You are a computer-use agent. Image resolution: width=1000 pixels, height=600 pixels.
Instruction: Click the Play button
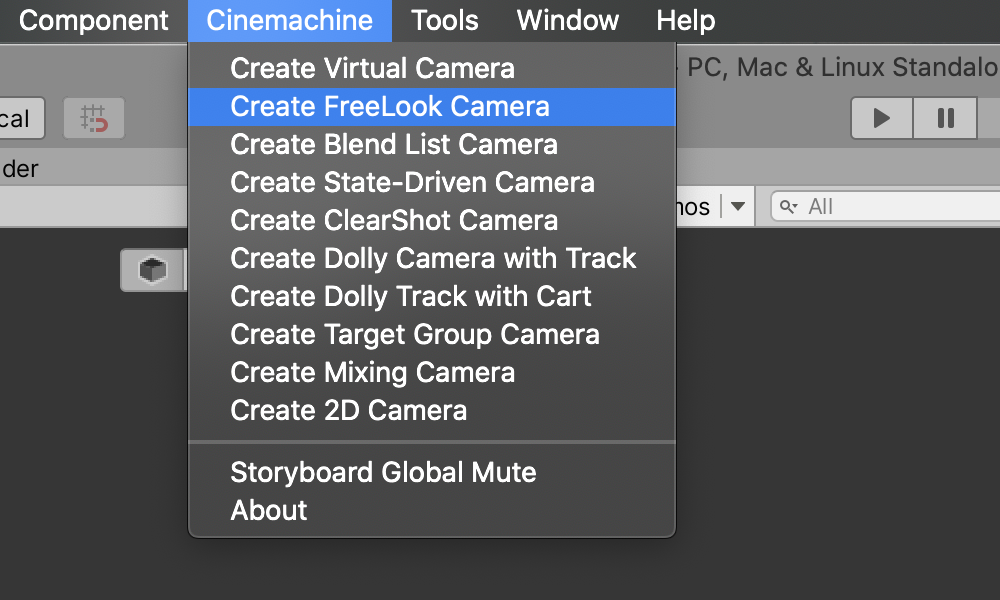coord(881,118)
